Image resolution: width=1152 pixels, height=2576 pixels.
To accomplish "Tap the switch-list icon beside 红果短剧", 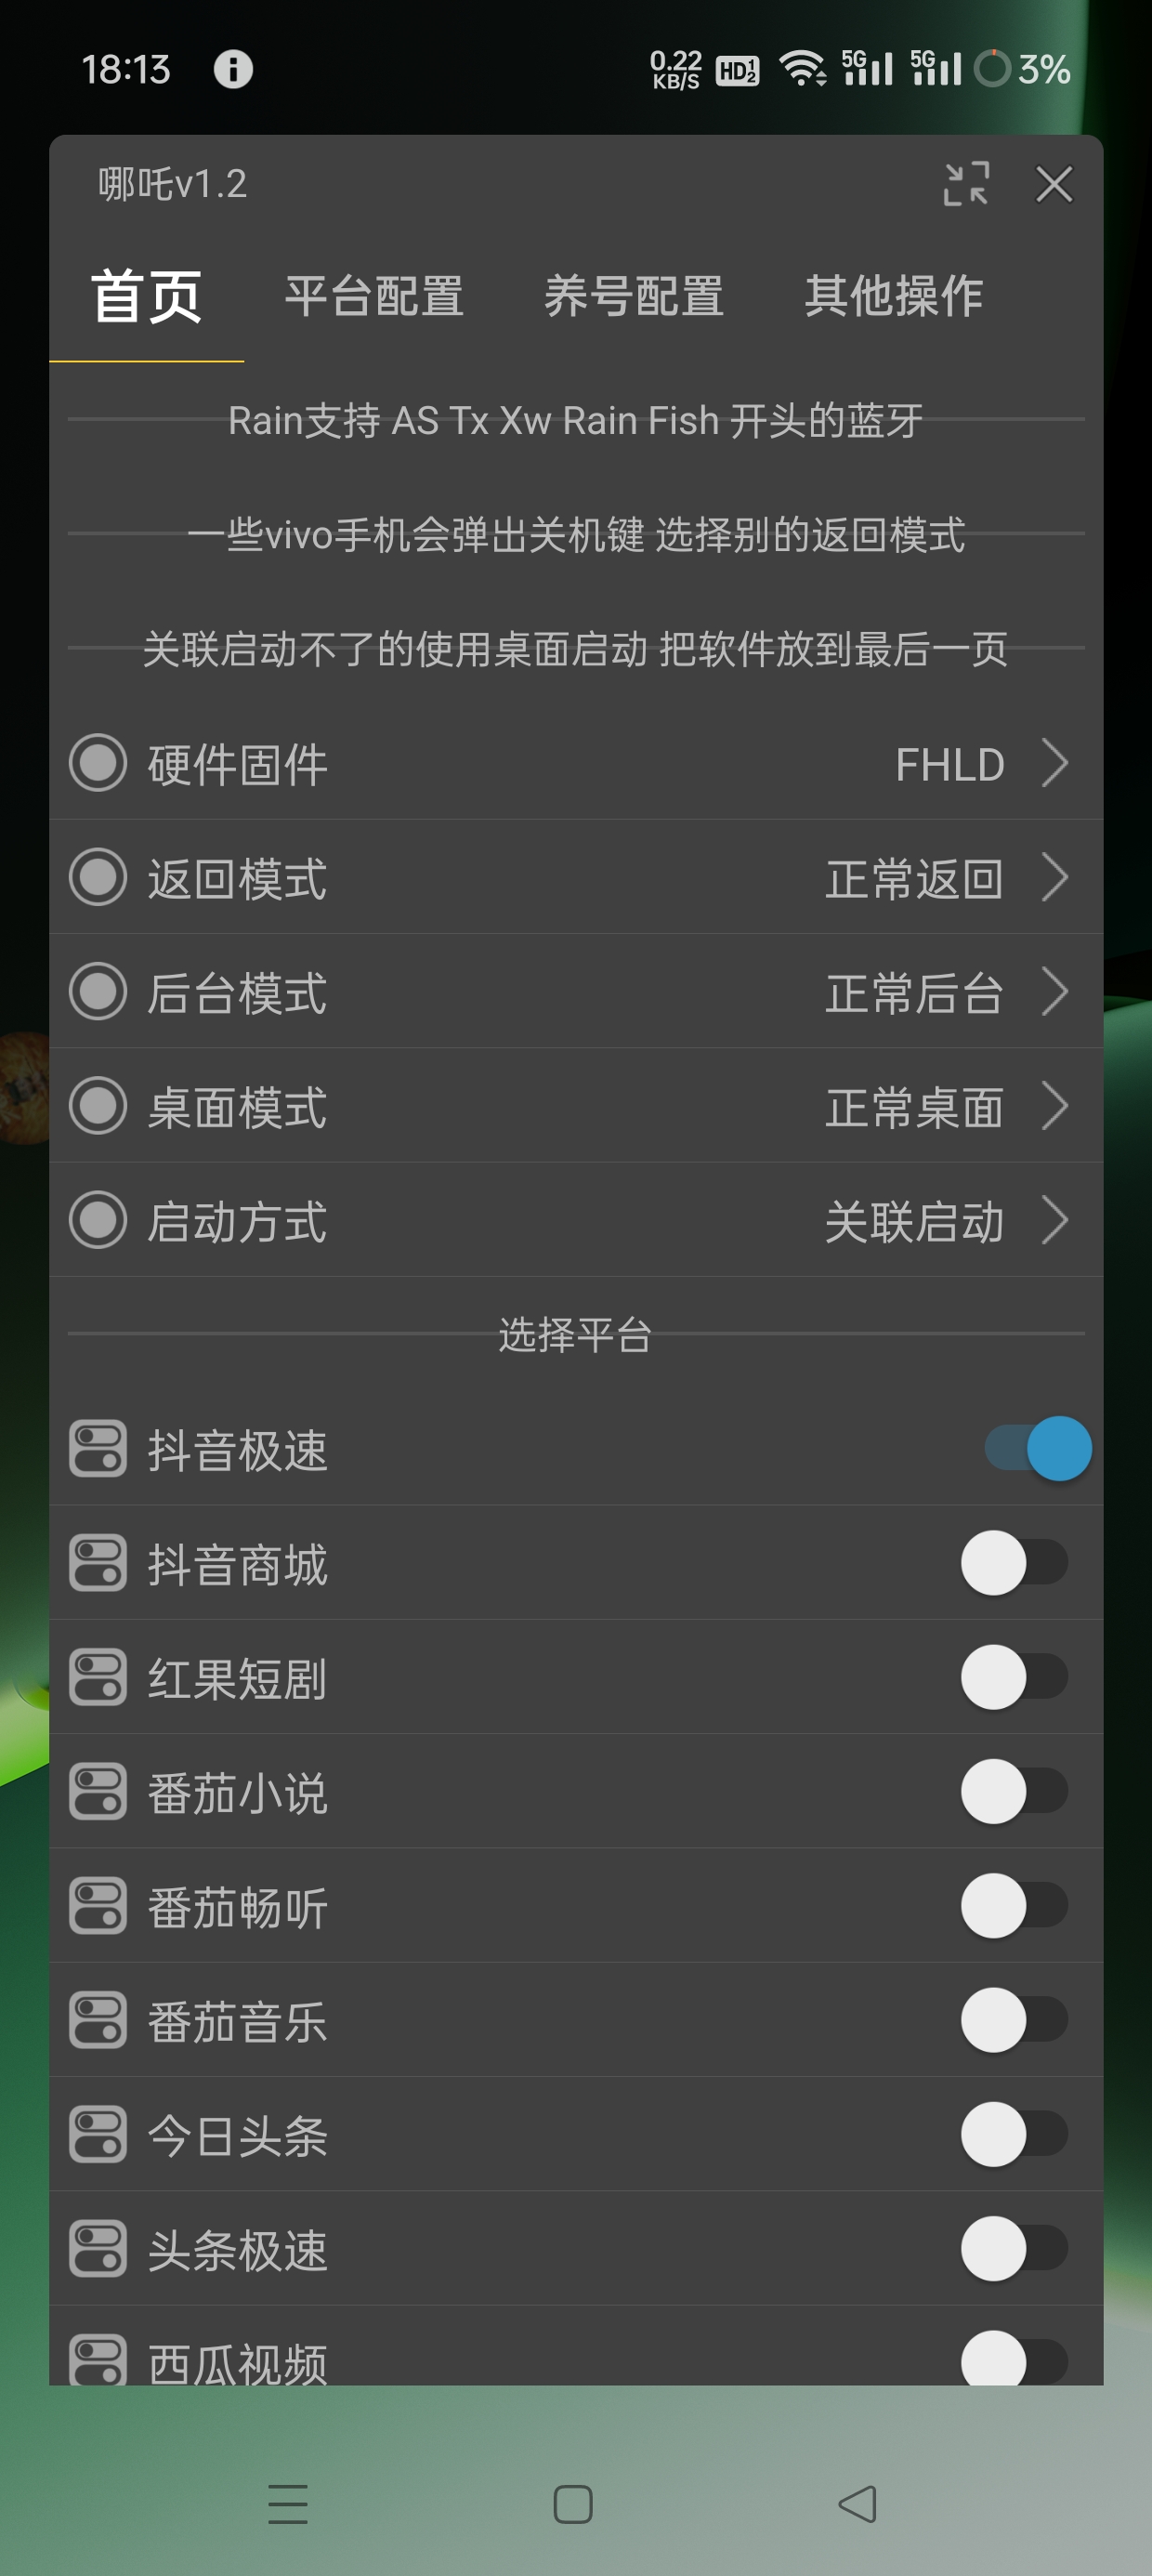I will pos(98,1677).
